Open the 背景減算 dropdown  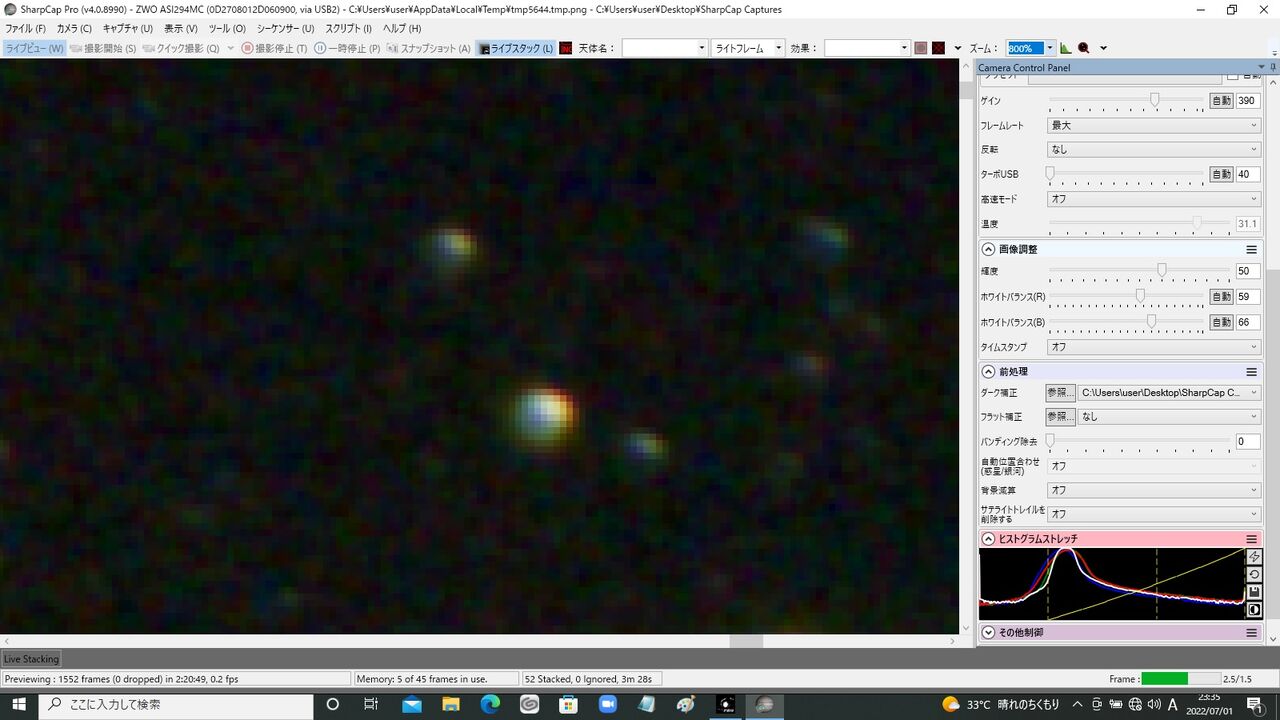[1153, 490]
